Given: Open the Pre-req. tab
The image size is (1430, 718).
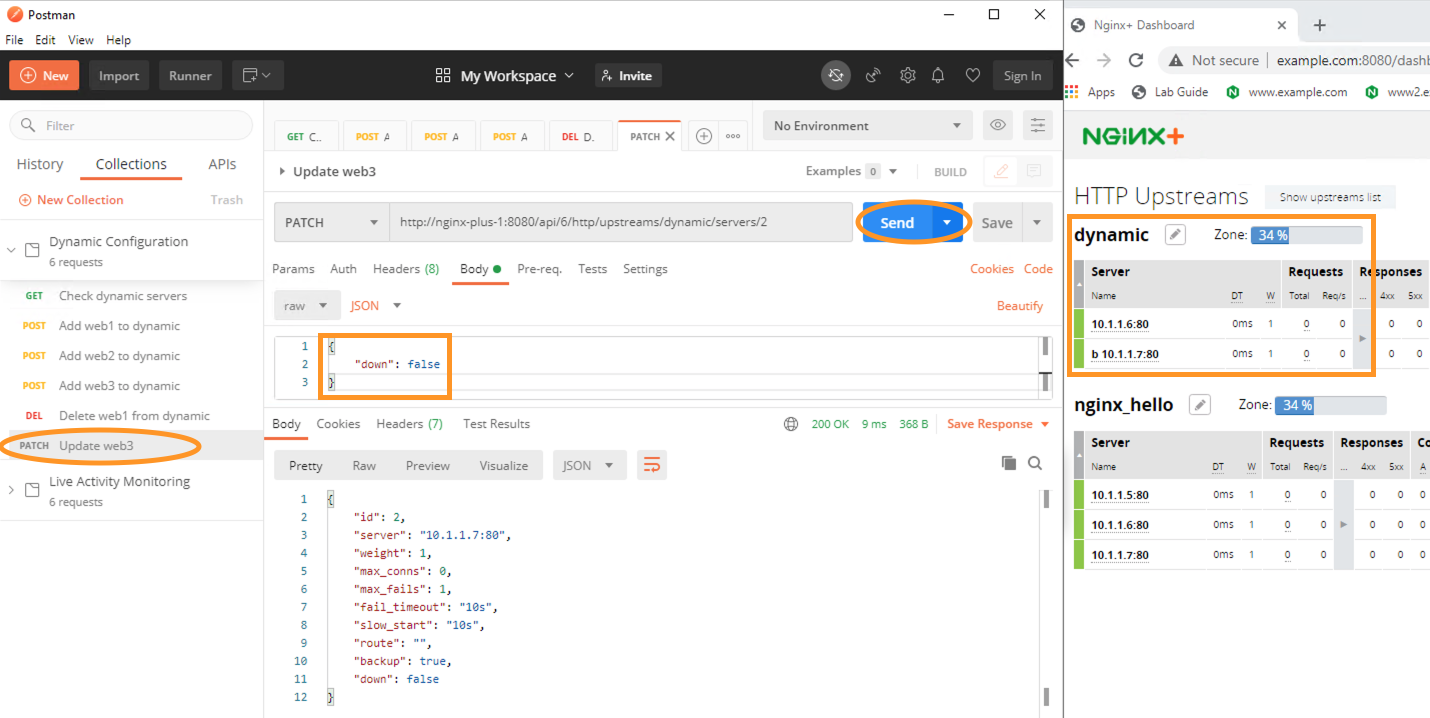Looking at the screenshot, I should pos(540,269).
